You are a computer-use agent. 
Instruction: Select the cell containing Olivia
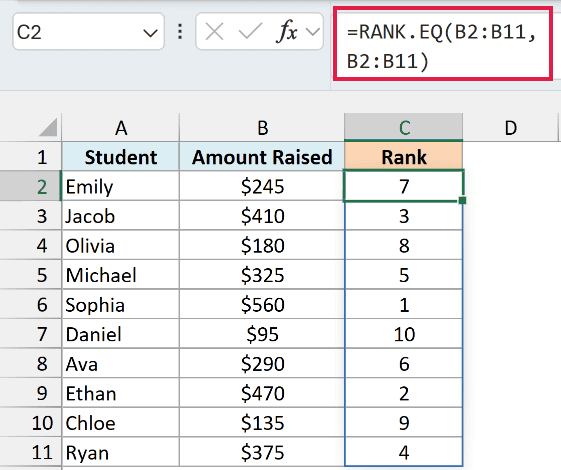pos(121,245)
